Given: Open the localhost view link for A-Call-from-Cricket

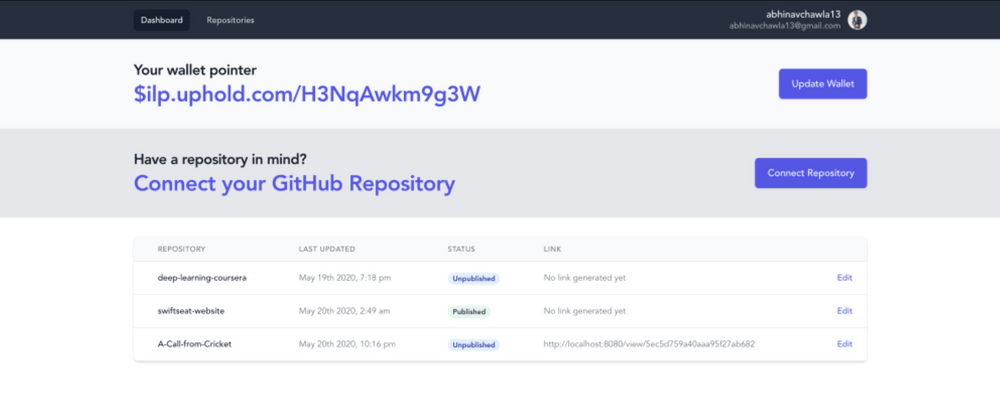Looking at the screenshot, I should point(648,344).
